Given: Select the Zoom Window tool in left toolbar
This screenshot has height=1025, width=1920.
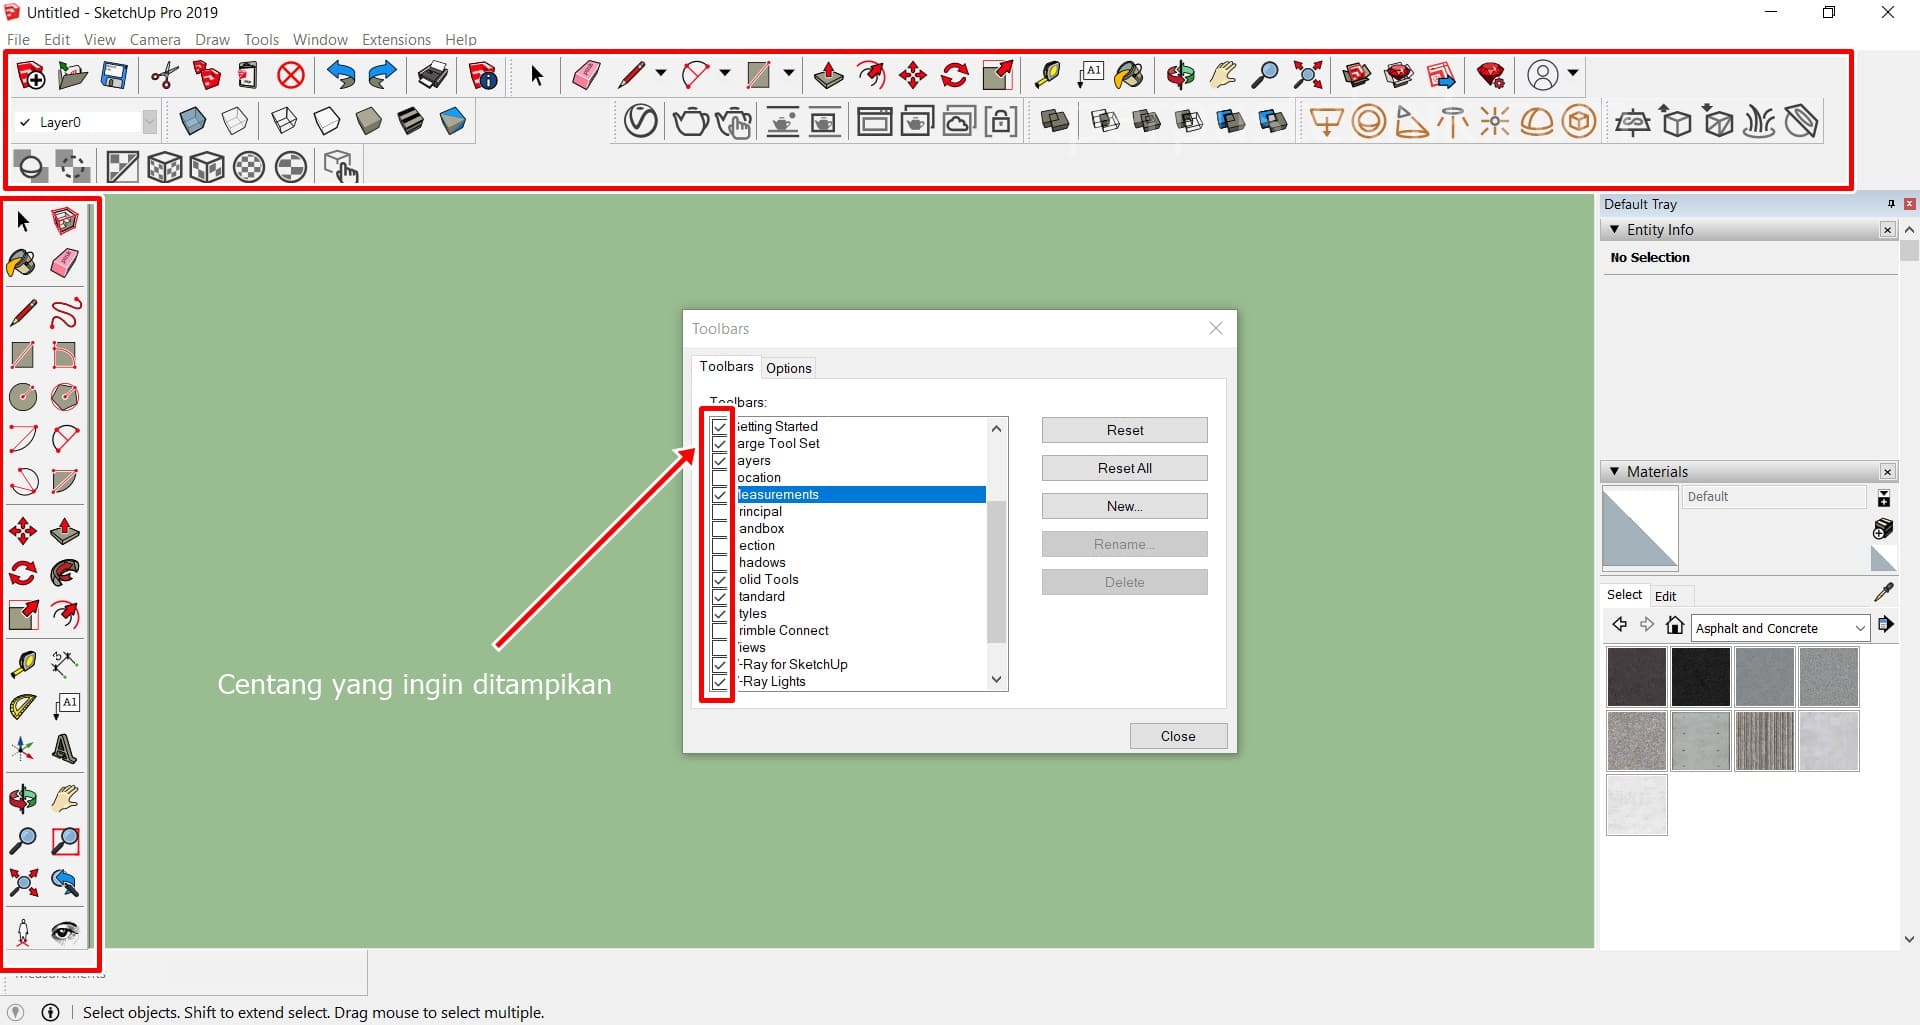Looking at the screenshot, I should pyautogui.click(x=65, y=841).
